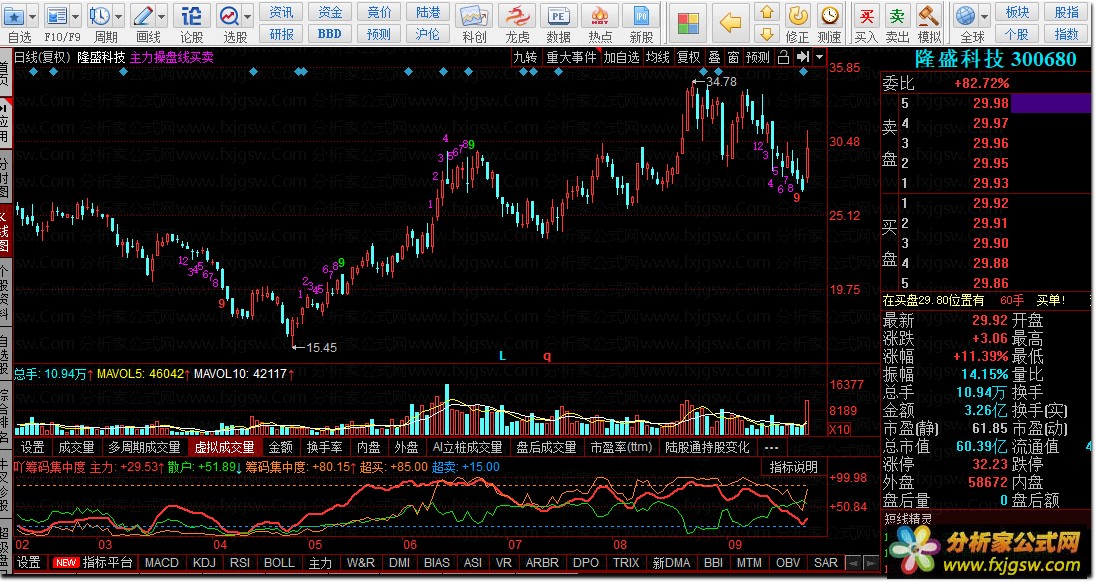The width and height of the screenshot is (1097, 582).
Task: Click the 指标说明 indicator description button
Action: pos(793,467)
